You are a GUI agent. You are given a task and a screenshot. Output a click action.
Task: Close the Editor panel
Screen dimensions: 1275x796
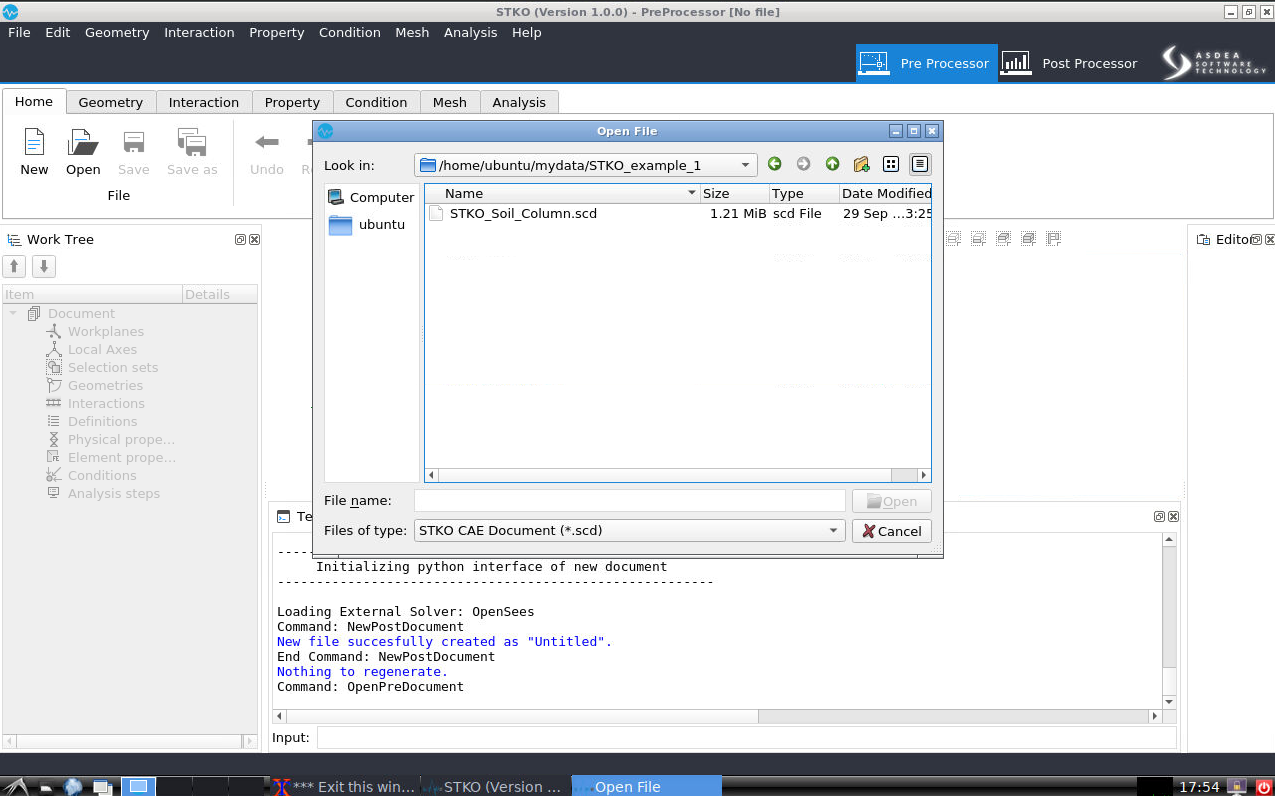click(x=1269, y=240)
